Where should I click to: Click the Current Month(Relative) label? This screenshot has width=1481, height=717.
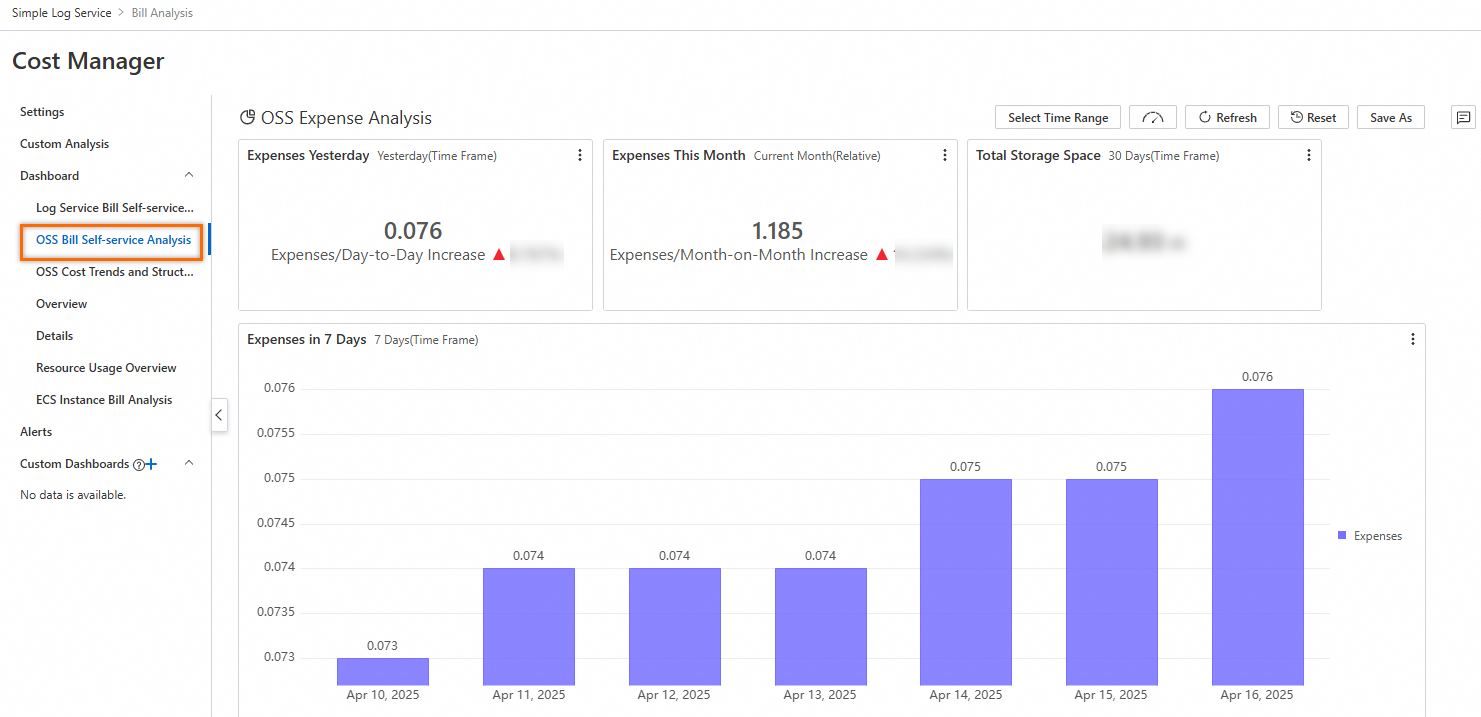[817, 156]
